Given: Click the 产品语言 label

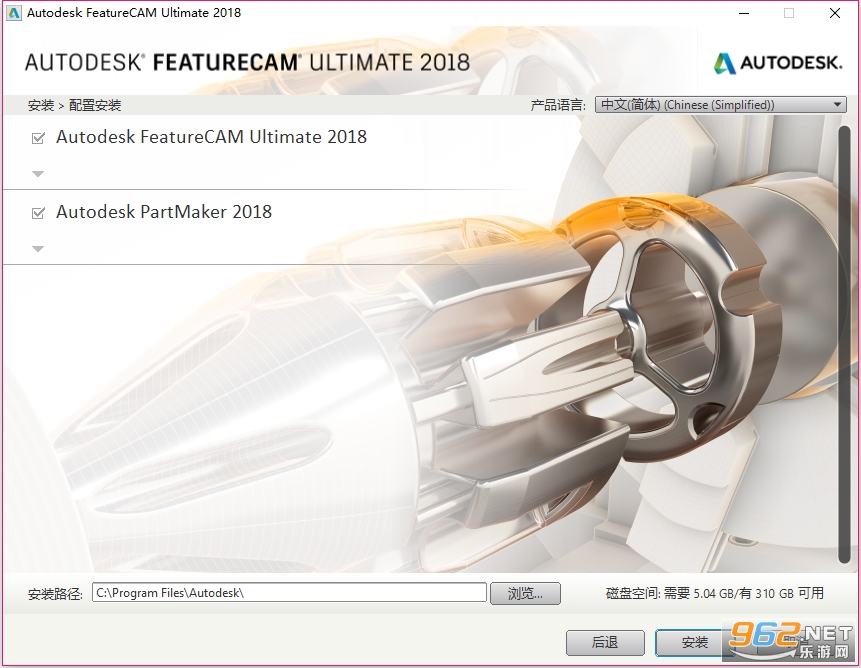Looking at the screenshot, I should coord(558,105).
